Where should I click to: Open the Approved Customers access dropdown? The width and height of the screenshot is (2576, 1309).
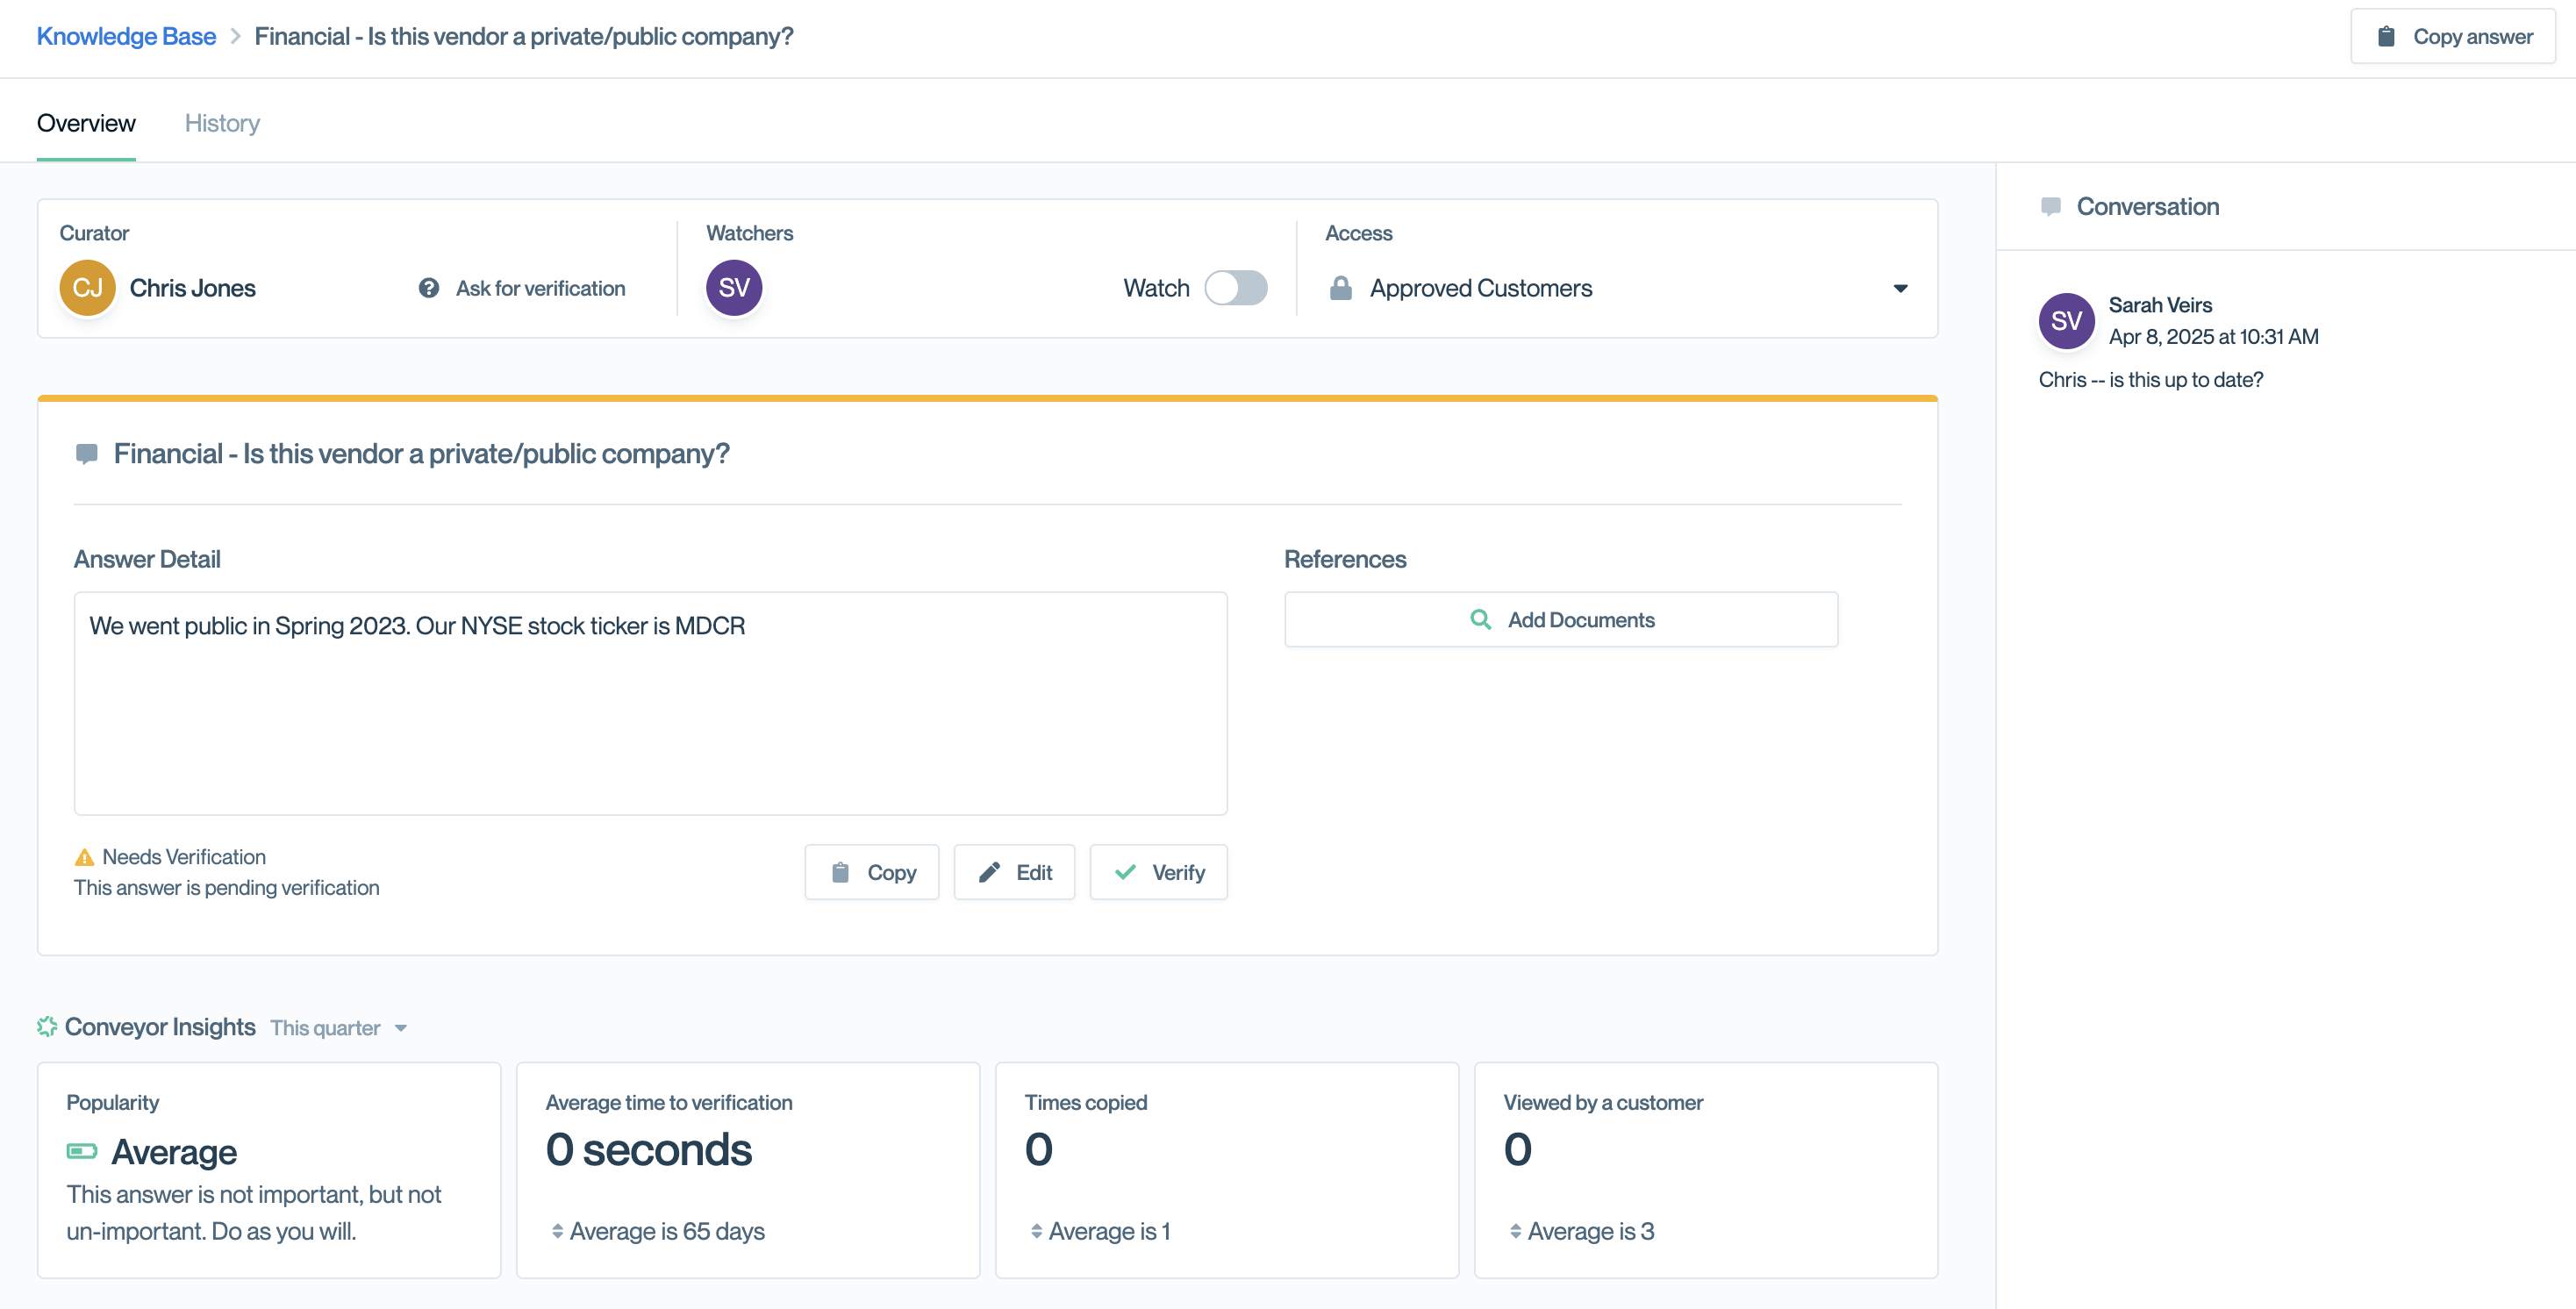[x=1899, y=288]
